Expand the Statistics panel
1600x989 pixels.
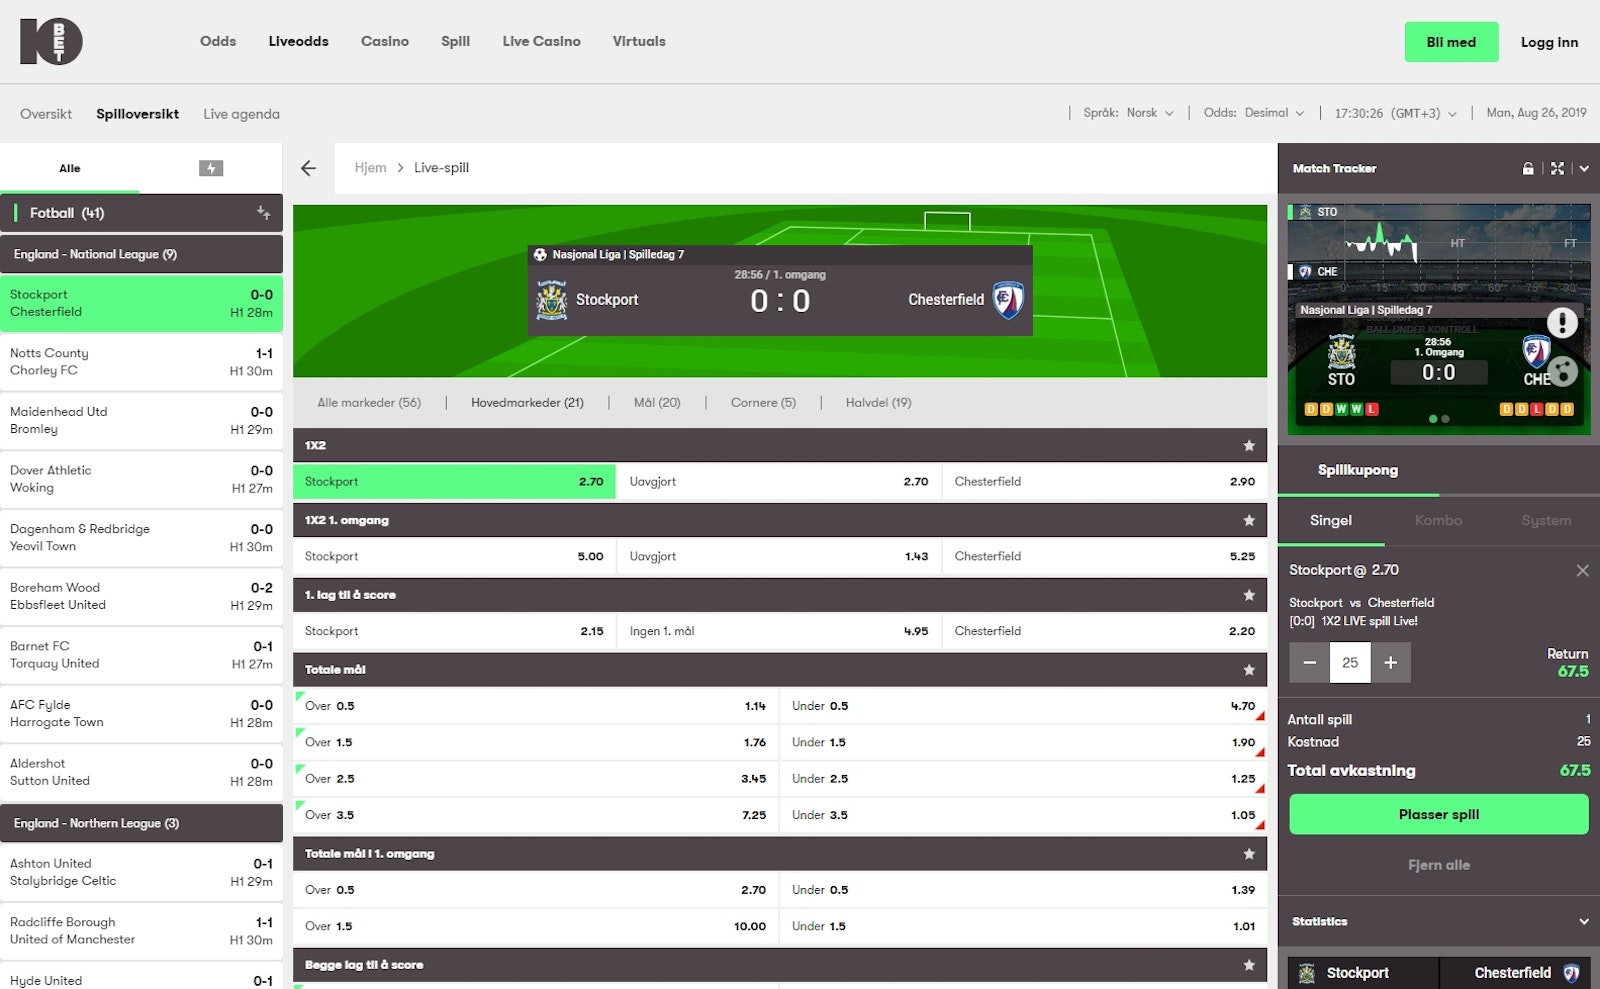[1583, 921]
